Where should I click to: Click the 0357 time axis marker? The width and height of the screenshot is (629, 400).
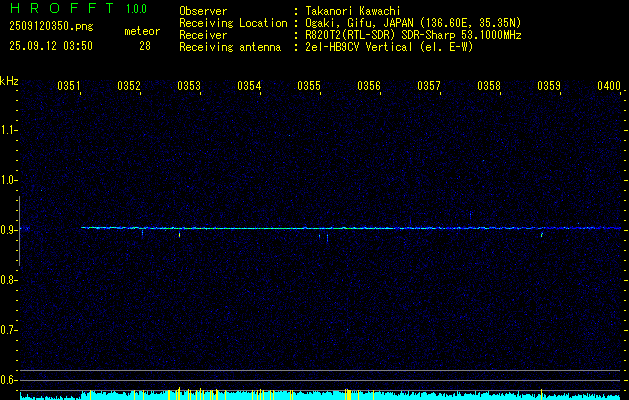click(429, 85)
